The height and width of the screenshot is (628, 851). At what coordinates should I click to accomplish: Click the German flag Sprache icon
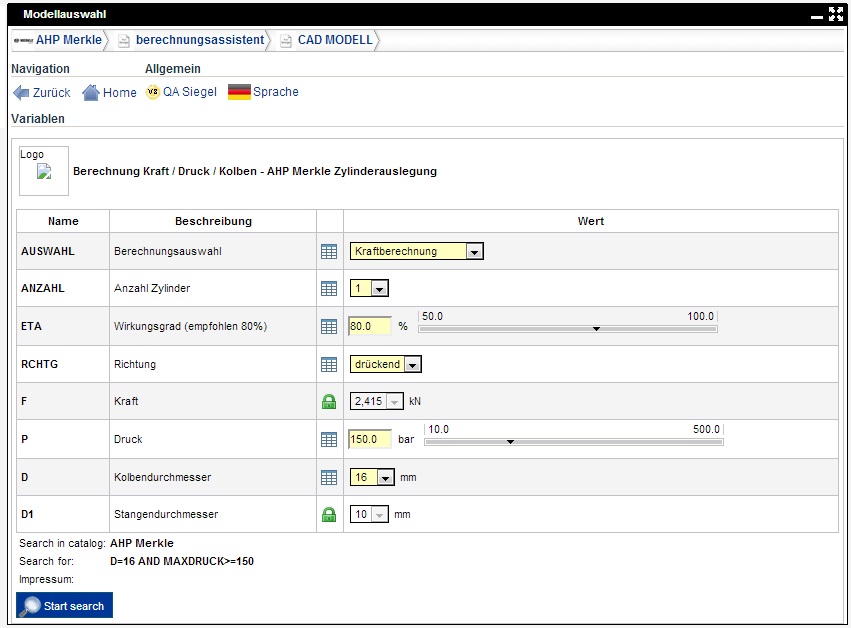click(x=239, y=92)
